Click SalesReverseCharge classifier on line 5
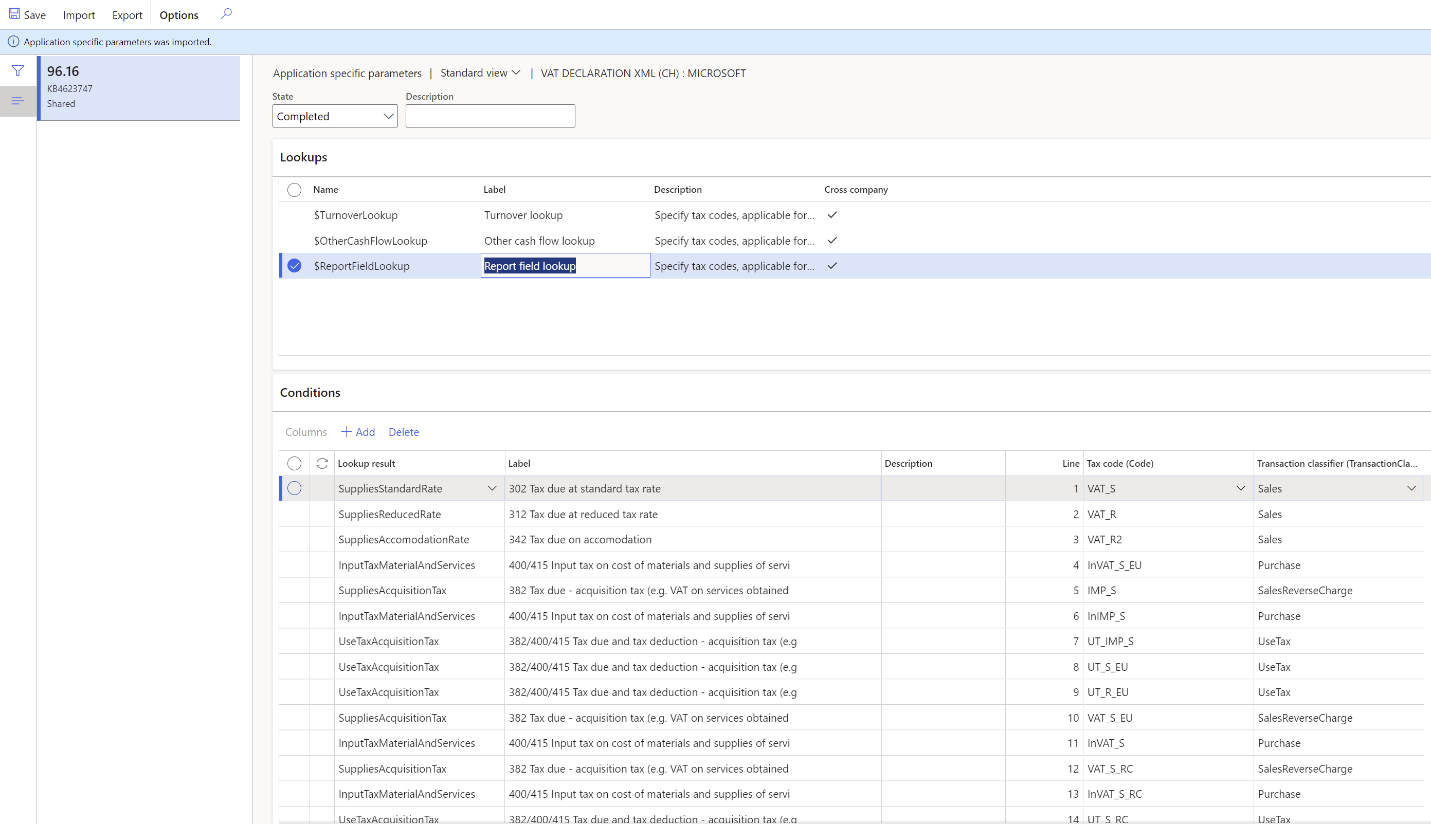Viewport: 1431px width, 824px height. point(1305,590)
